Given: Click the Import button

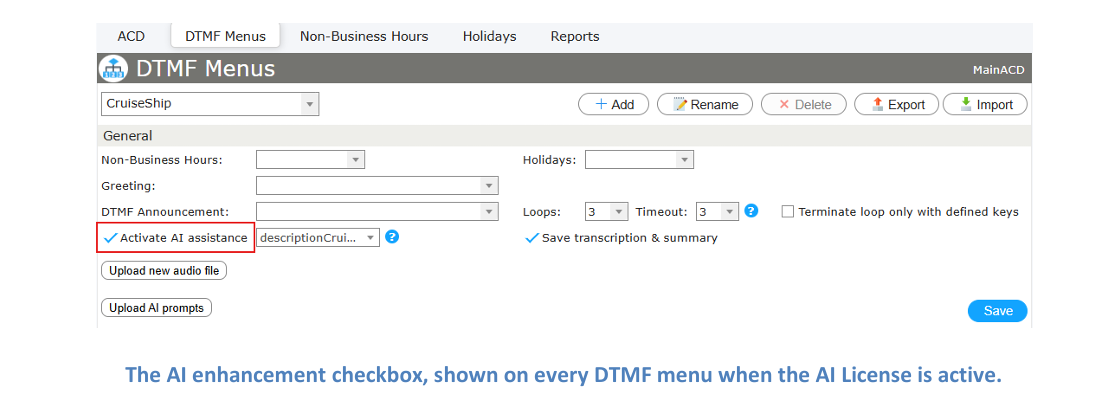Looking at the screenshot, I should 985,104.
